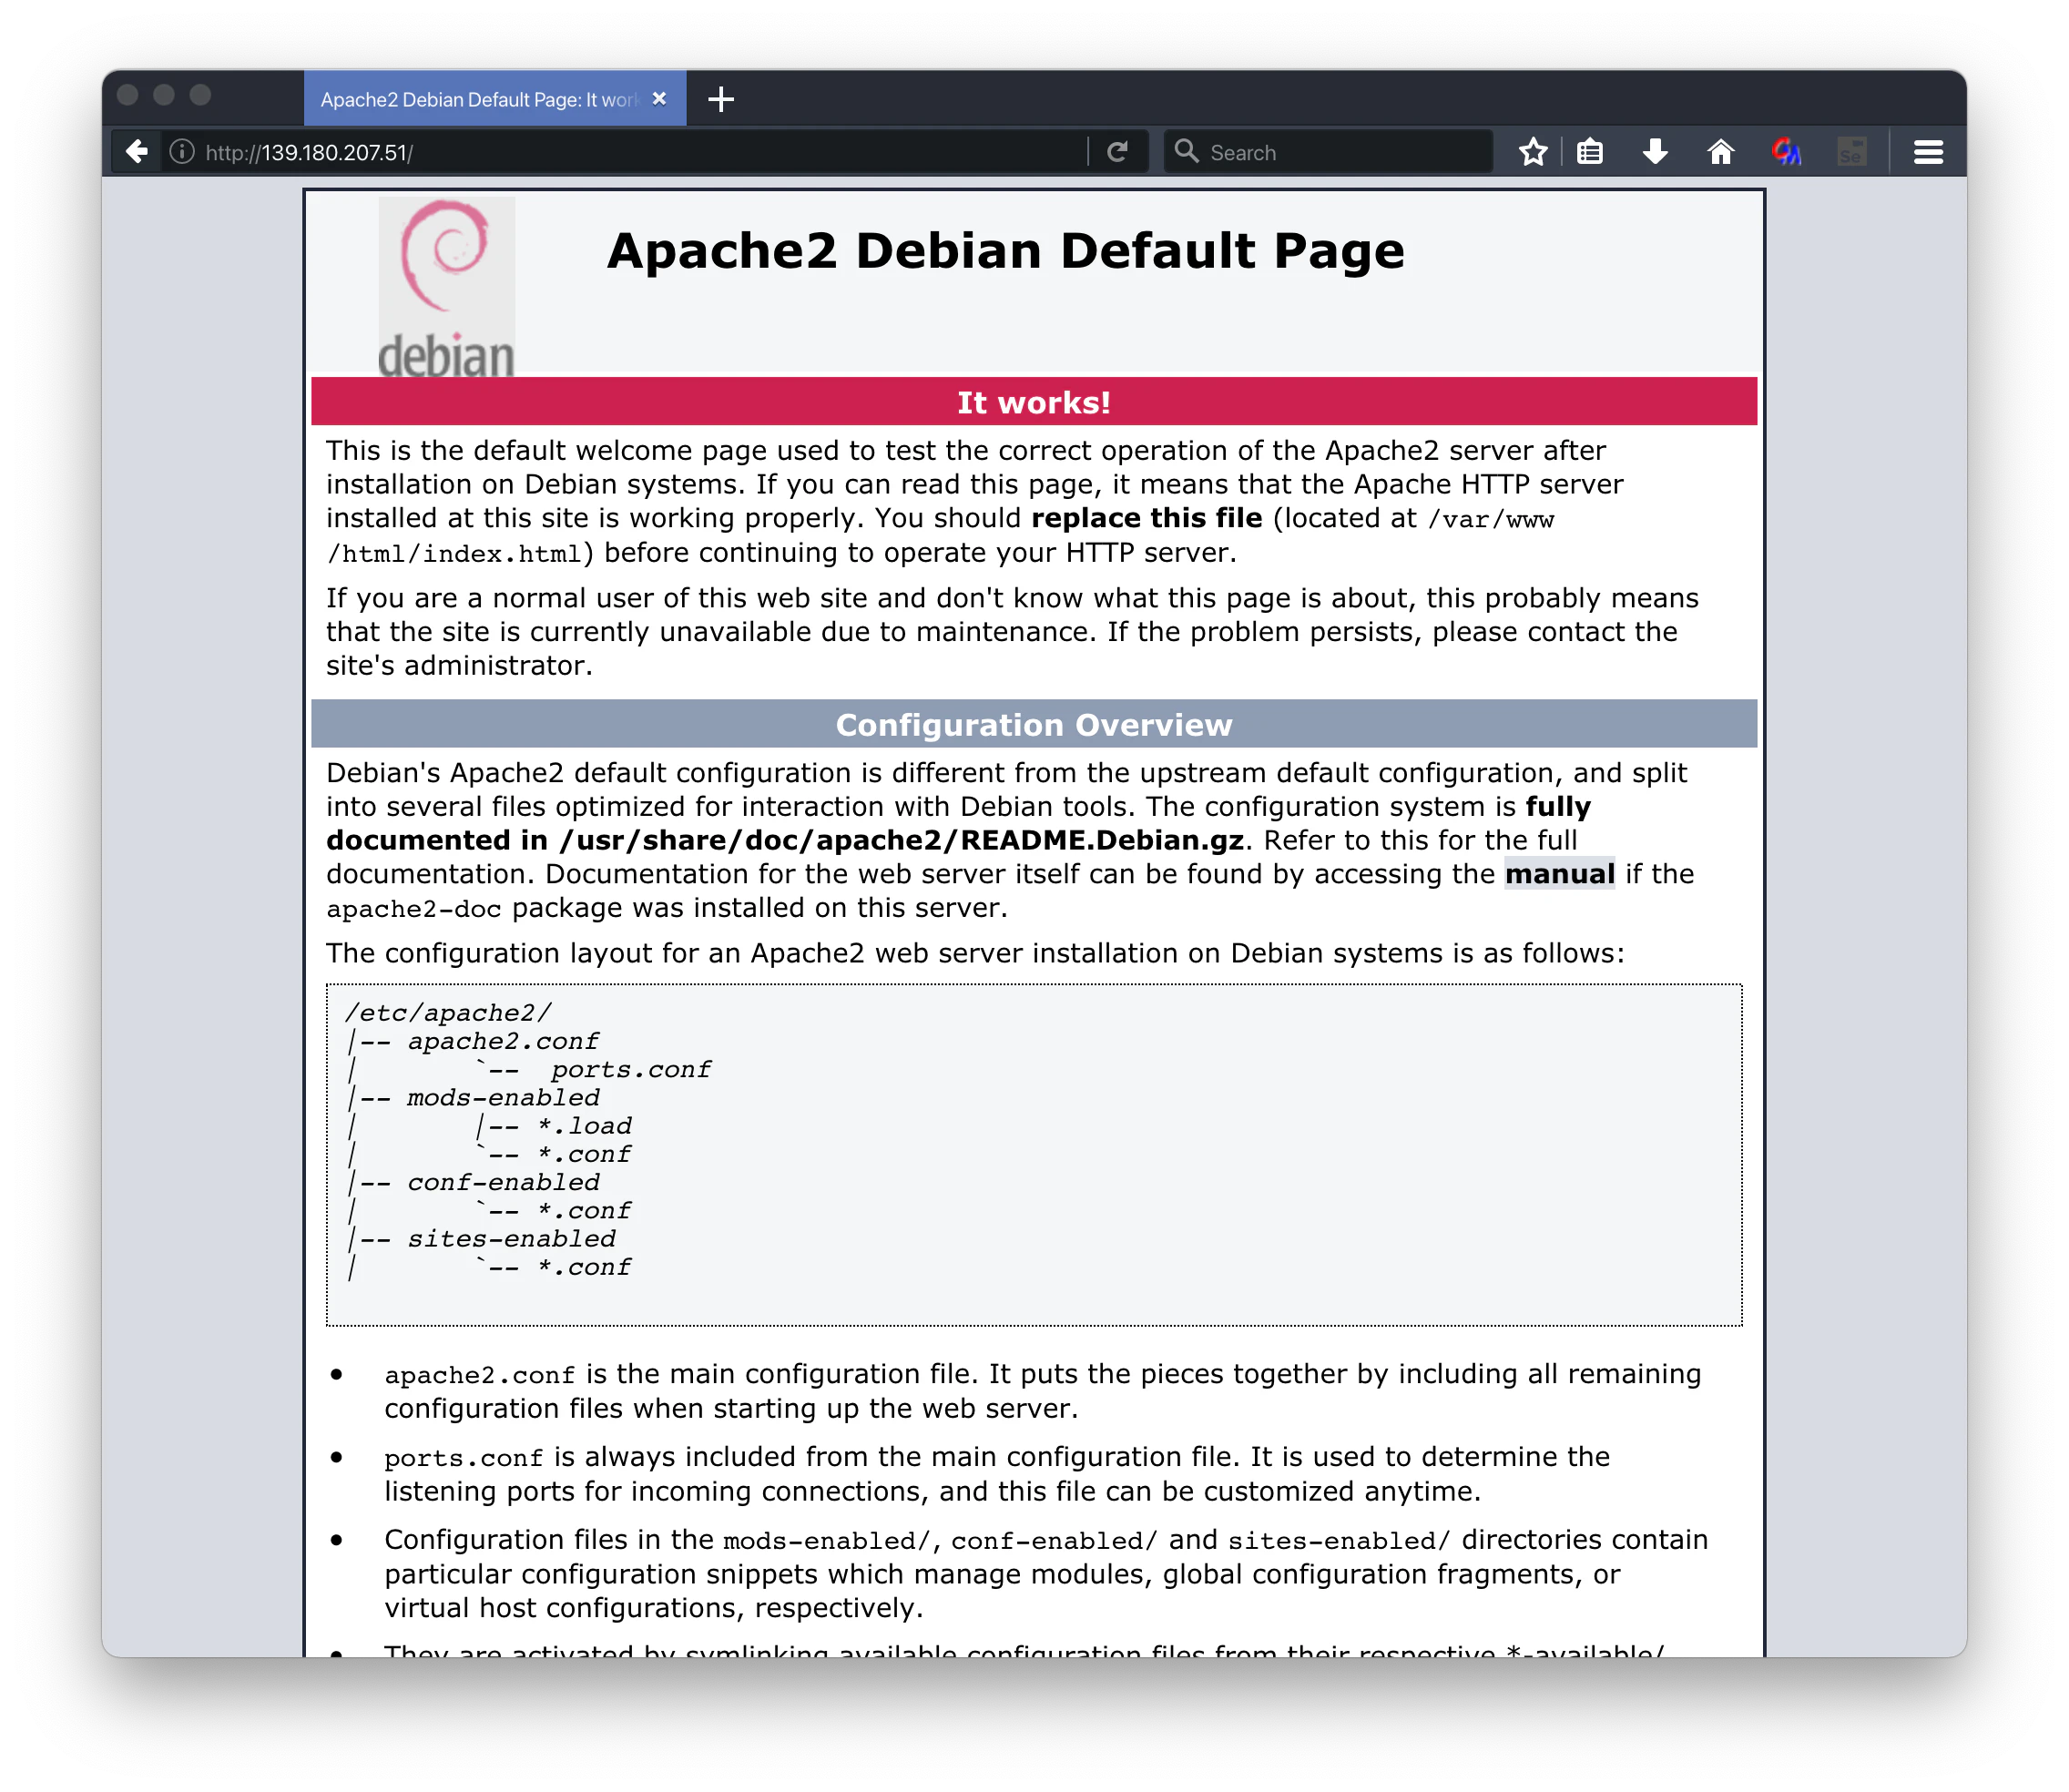
Task: Click the manual link
Action: 1559,874
